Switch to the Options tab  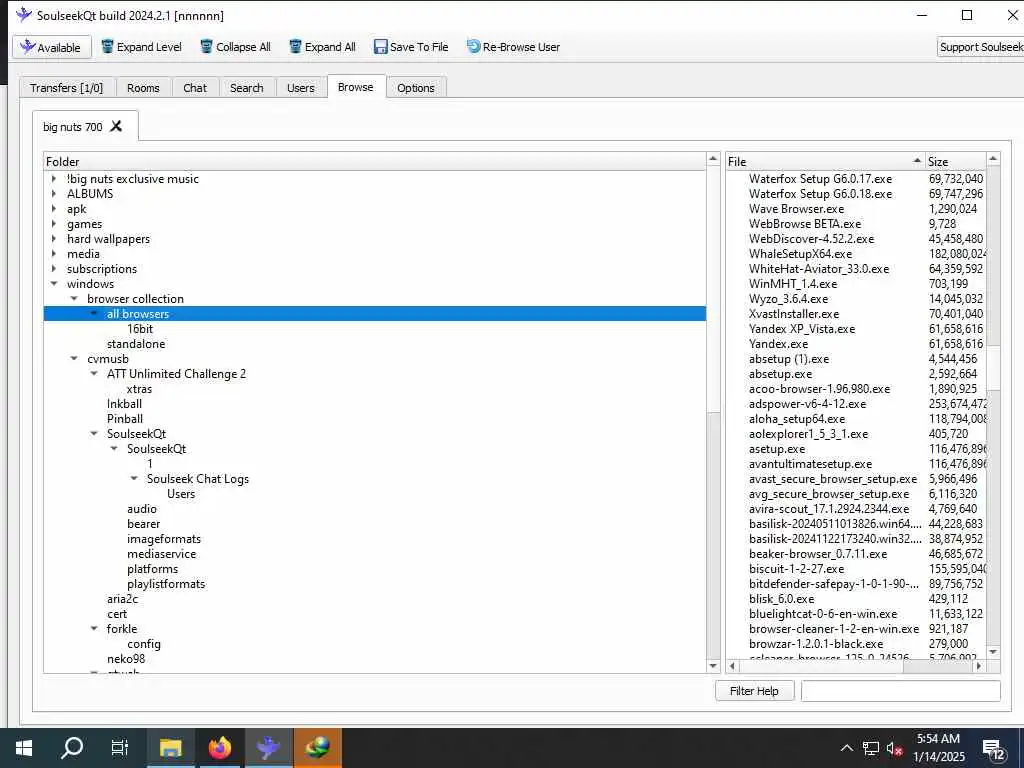click(415, 88)
